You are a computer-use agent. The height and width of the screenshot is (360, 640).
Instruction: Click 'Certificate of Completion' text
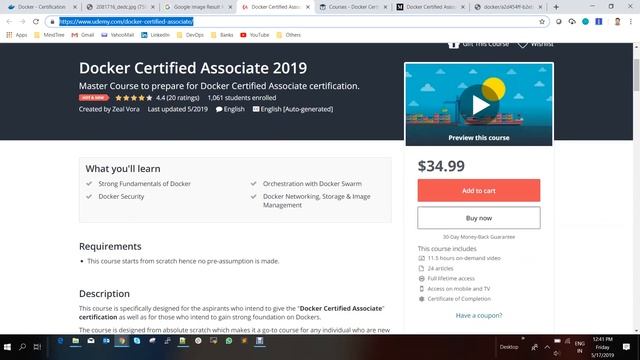click(x=459, y=299)
